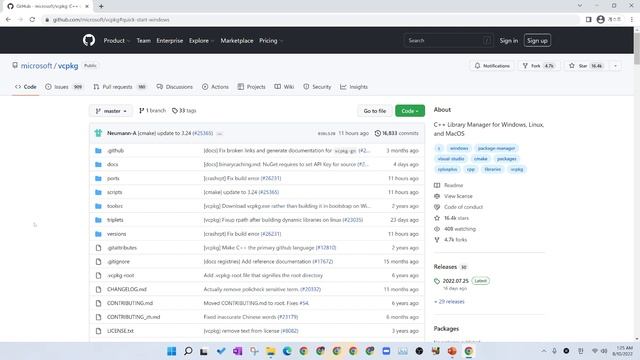Viewport: 640px width, 360px height.
Task: Open a new browser tab
Action: point(101,6)
